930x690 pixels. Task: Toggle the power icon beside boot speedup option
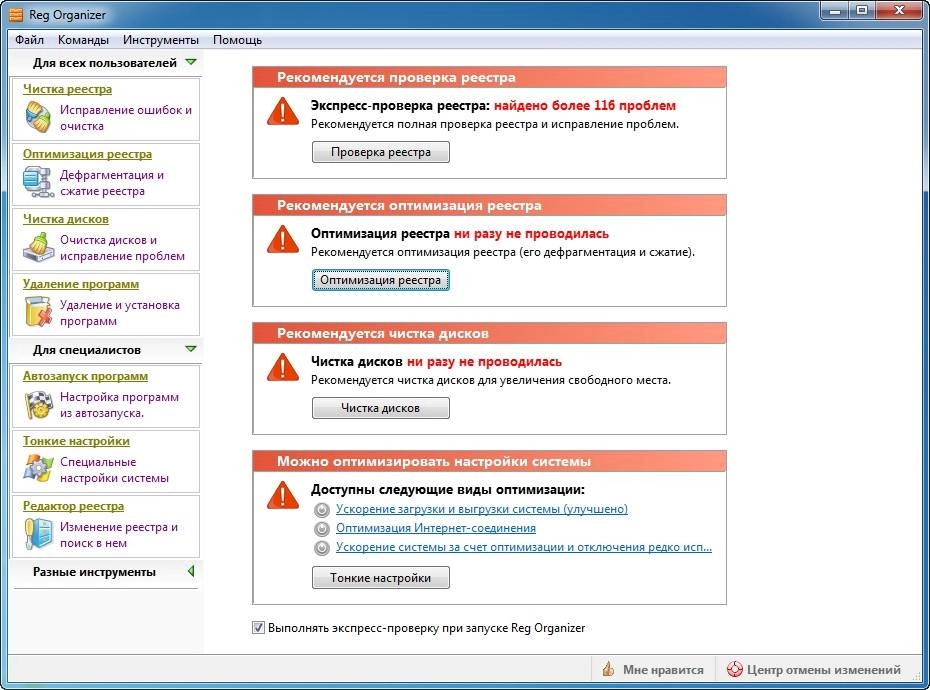(x=321, y=510)
